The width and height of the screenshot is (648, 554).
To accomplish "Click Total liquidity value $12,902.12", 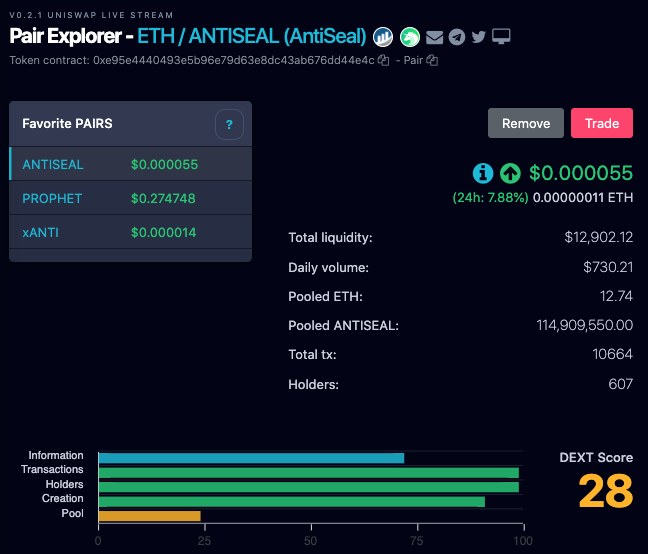I will (598, 237).
